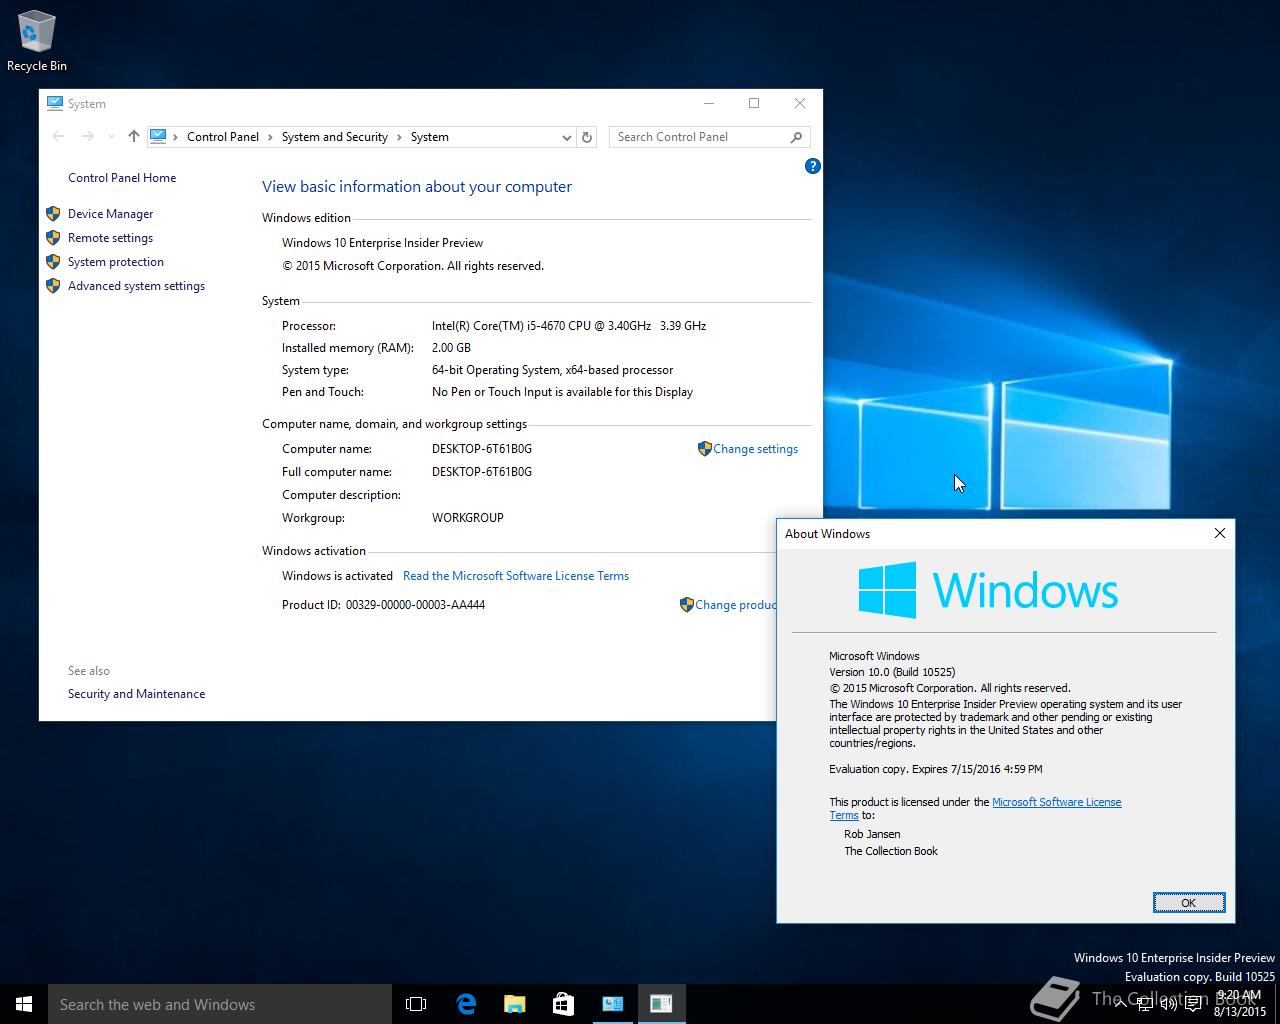Screen dimensions: 1280x1024
Task: Expand chevron after System and Security breadcrumb
Action: pos(399,137)
